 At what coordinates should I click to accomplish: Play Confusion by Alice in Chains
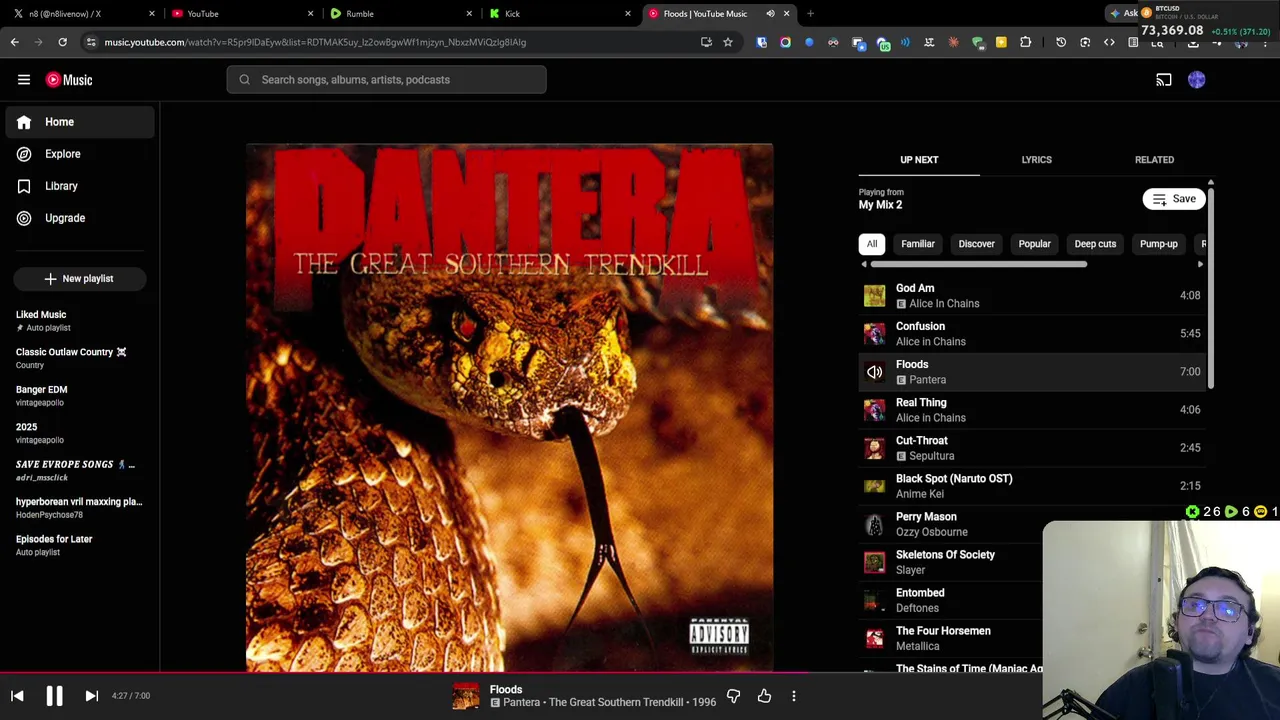[x=1032, y=334]
